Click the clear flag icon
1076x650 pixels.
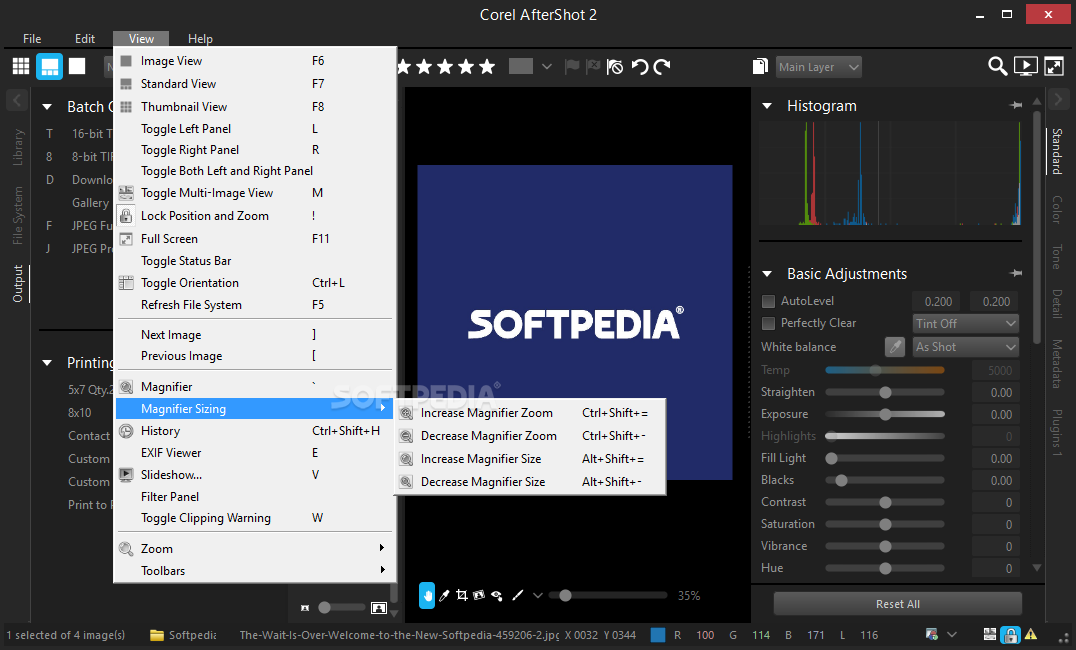point(615,67)
